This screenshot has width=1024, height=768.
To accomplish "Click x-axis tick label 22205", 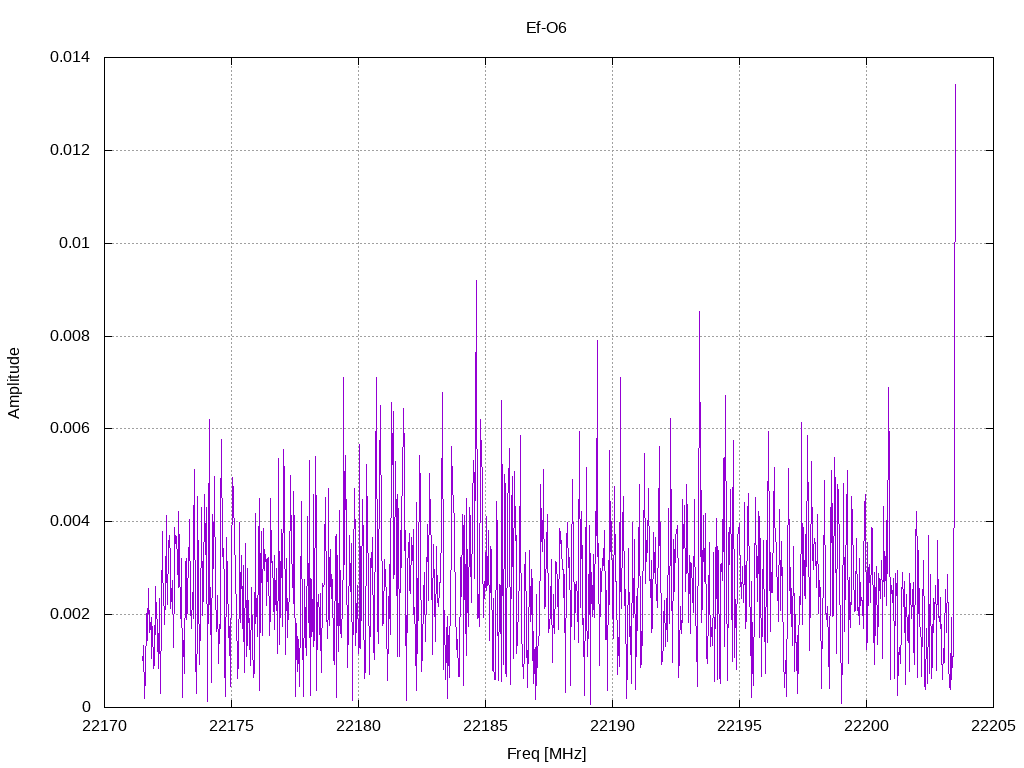I will 993,726.
